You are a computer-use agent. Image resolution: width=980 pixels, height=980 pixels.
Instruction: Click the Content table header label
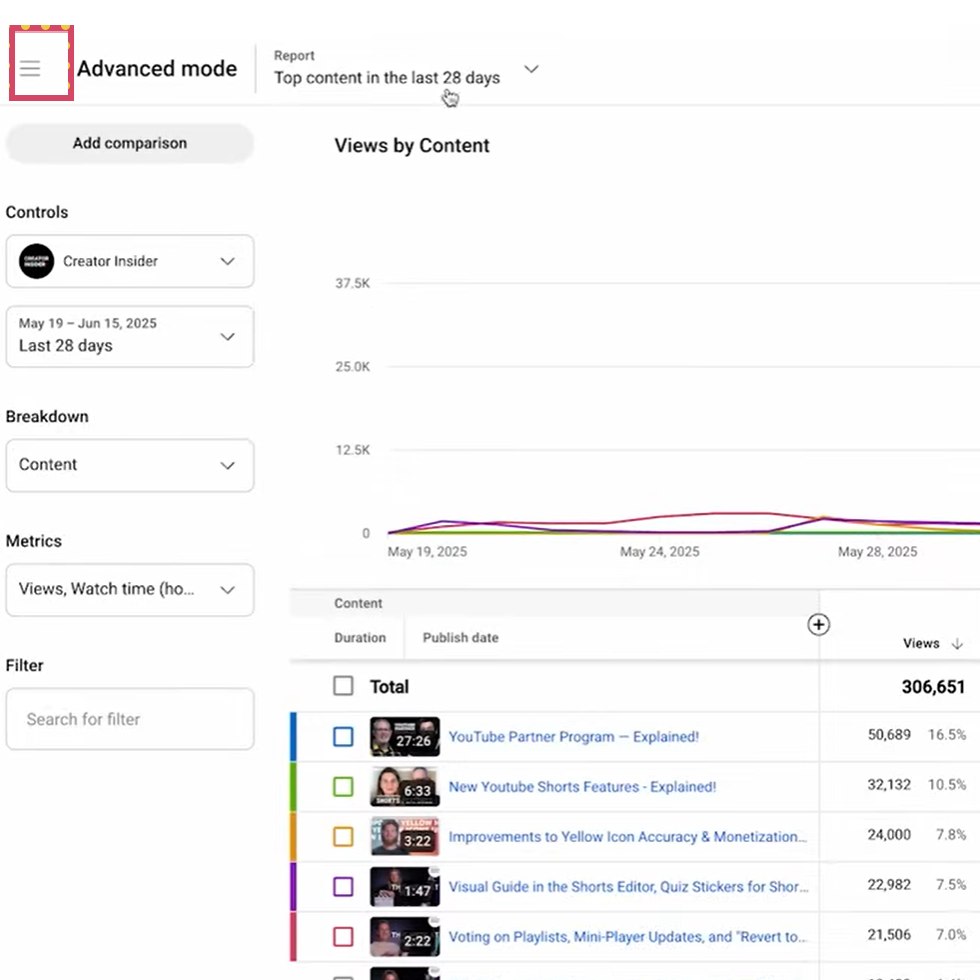(x=358, y=603)
